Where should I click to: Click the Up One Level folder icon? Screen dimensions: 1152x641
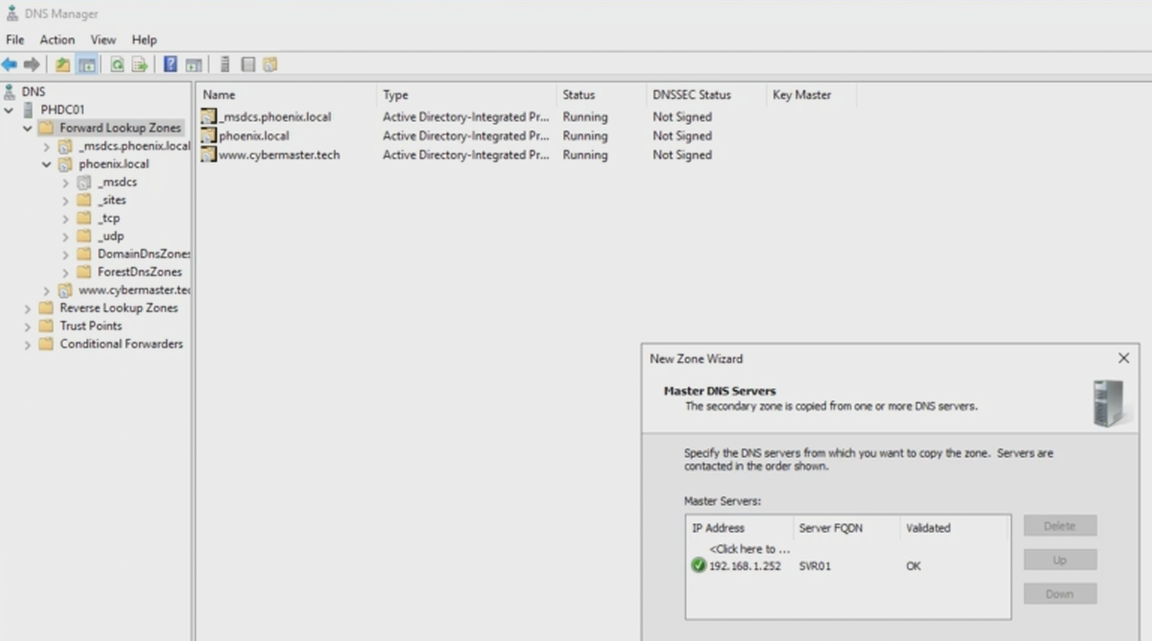tap(63, 65)
